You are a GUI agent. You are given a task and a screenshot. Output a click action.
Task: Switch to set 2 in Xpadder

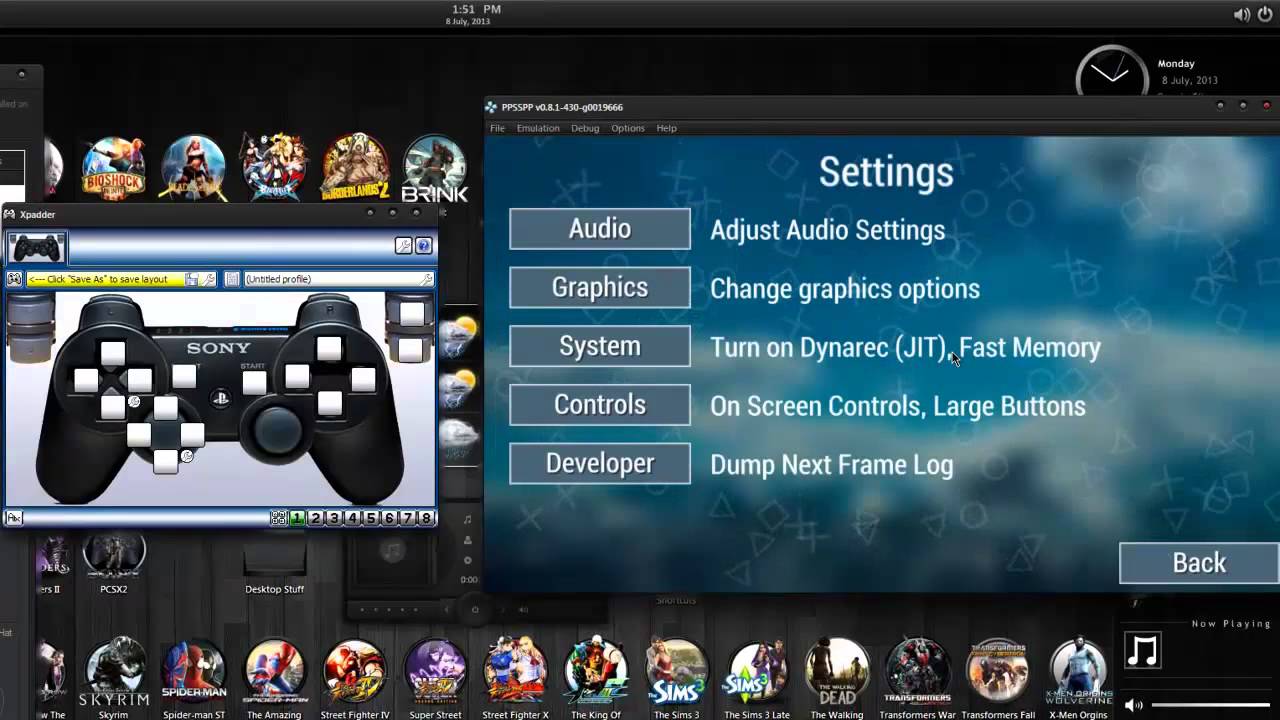[x=316, y=518]
